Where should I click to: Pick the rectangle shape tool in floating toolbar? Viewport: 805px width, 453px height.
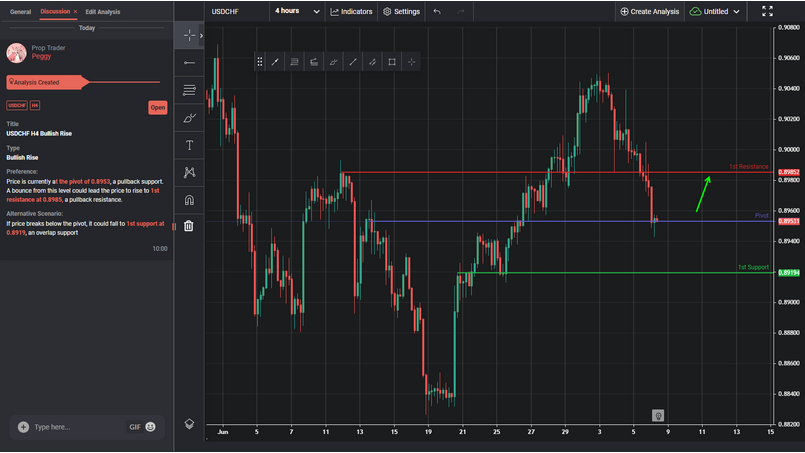(x=392, y=62)
